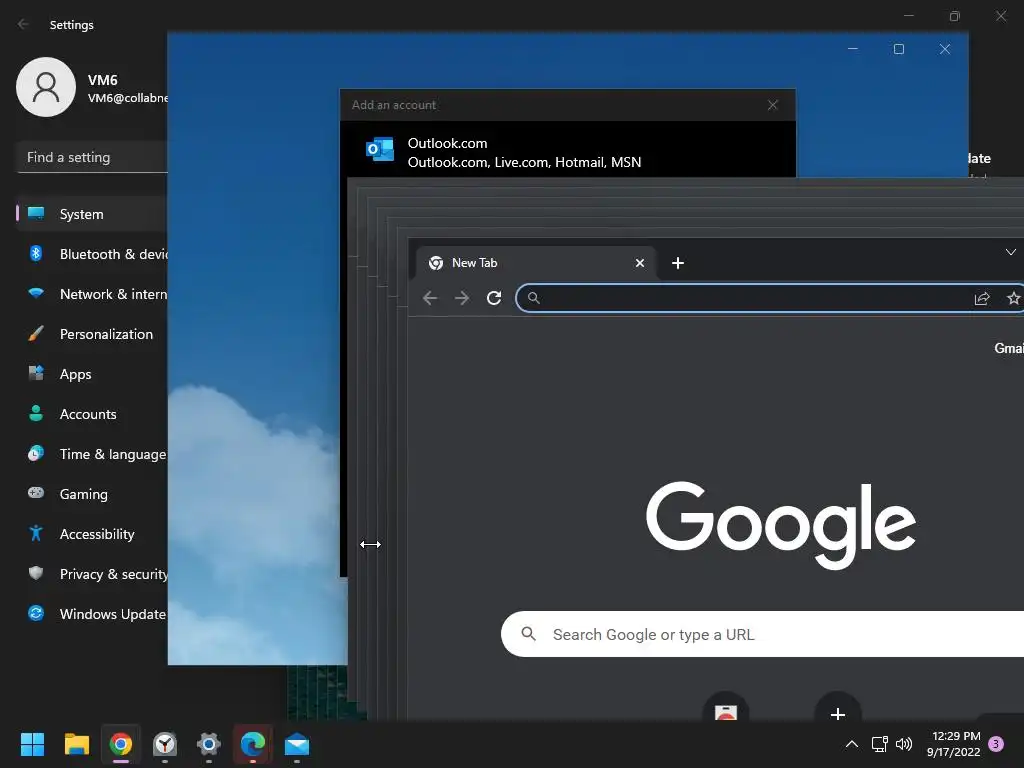Open the notification badge showing 3
Screen dimensions: 1024x768
point(996,744)
